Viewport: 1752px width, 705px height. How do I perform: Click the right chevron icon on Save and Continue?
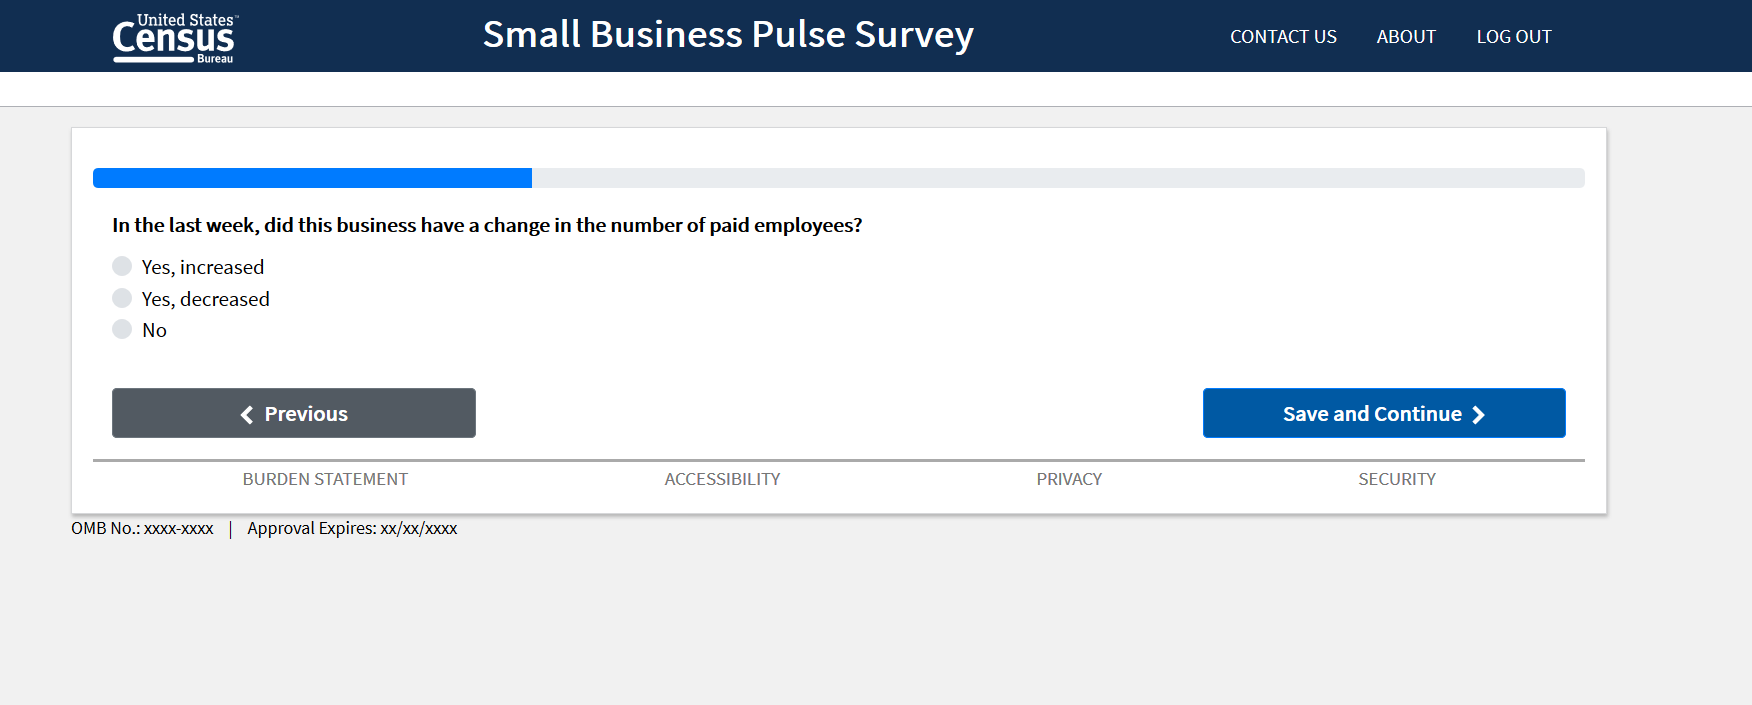[x=1478, y=415]
